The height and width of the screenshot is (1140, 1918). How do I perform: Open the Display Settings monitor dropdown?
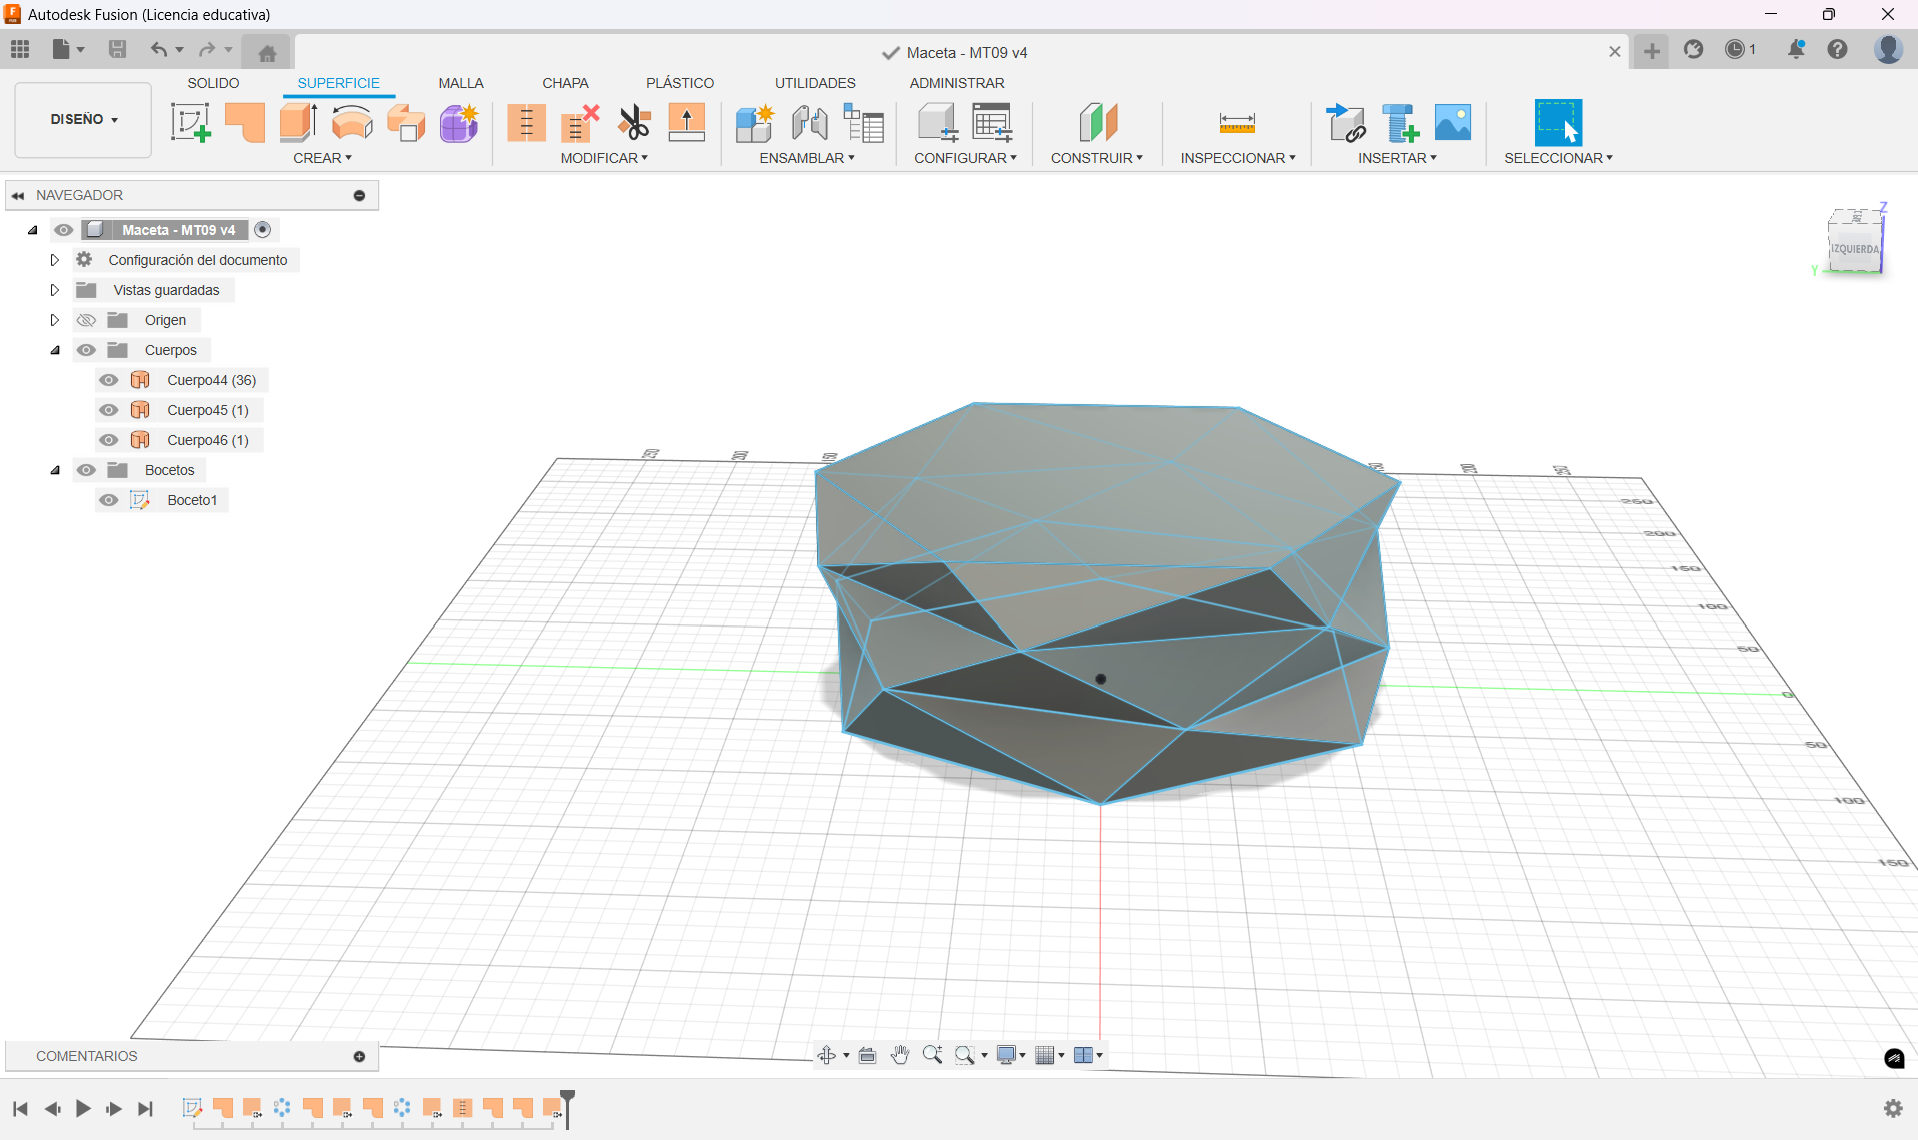1011,1055
